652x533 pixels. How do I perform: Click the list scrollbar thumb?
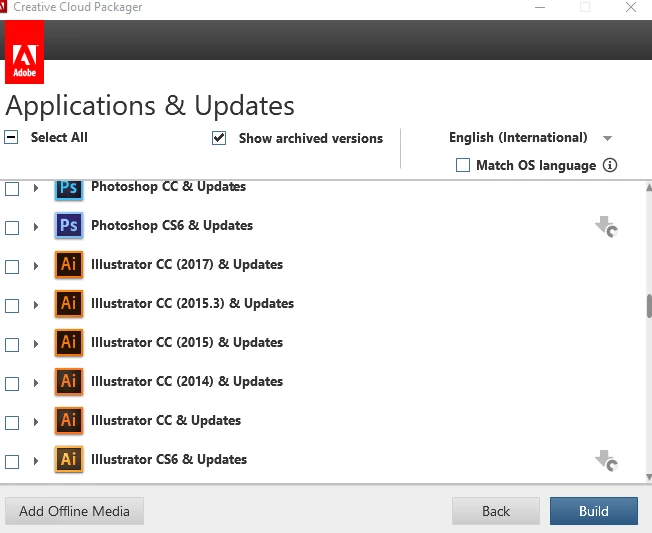(649, 306)
